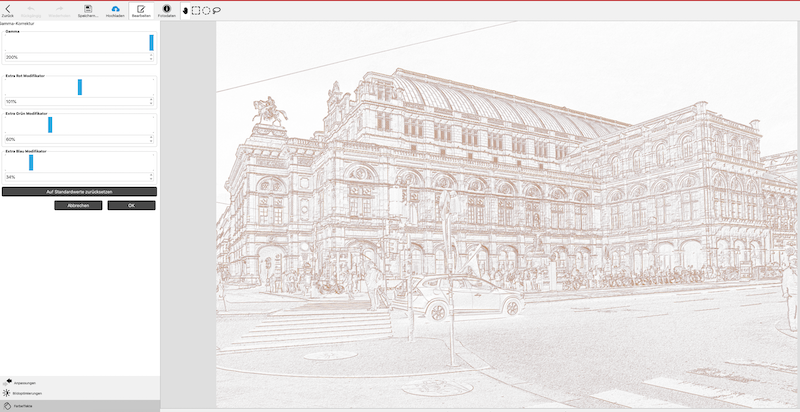This screenshot has width=800, height=412.
Task: Confirm gamma correction with OK
Action: point(132,205)
